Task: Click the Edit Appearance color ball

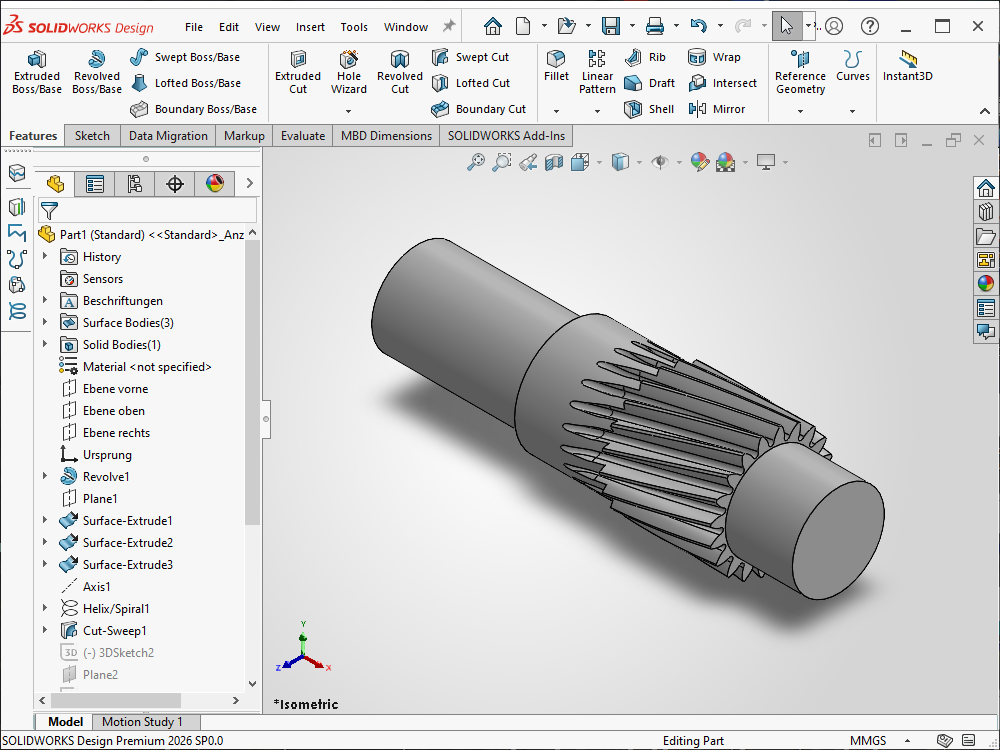Action: tap(699, 162)
